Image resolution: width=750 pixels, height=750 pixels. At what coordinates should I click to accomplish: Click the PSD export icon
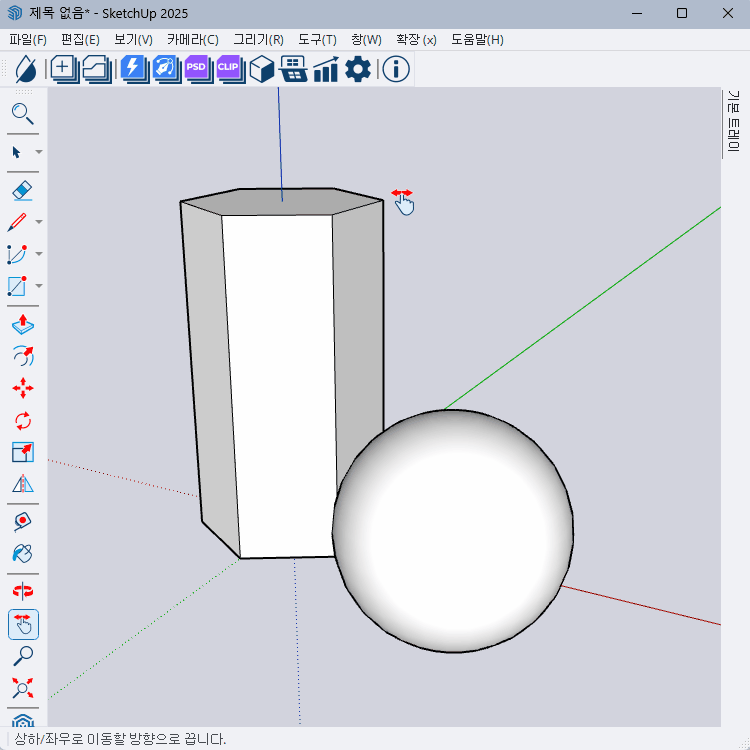click(x=196, y=68)
